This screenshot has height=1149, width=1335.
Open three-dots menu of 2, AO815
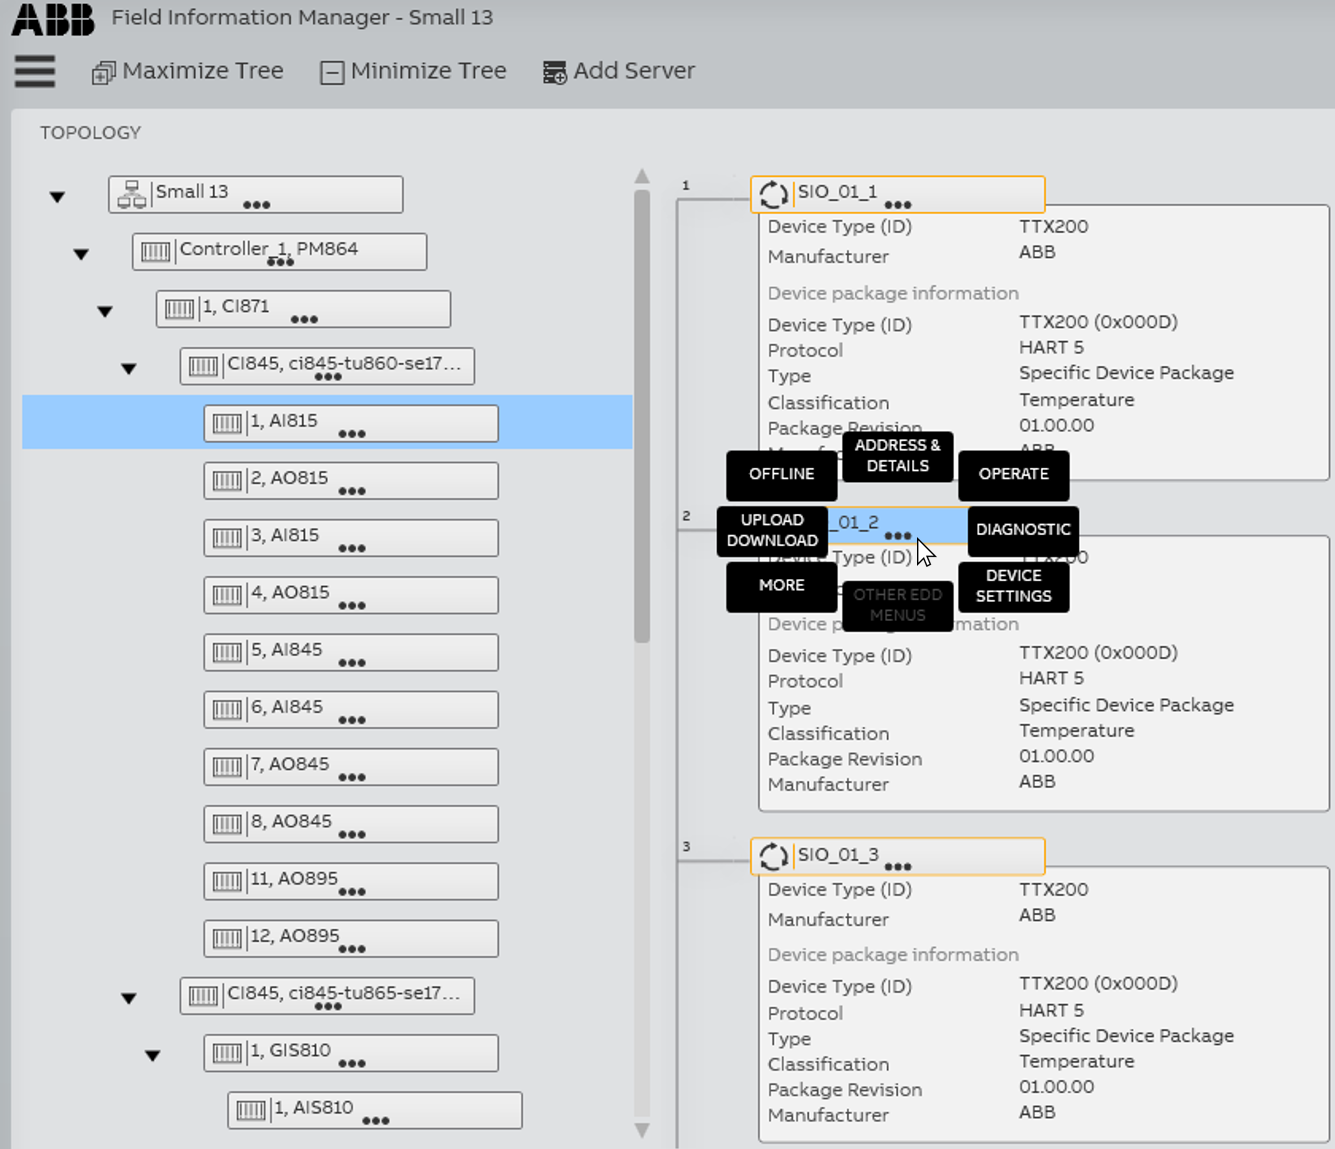352,491
